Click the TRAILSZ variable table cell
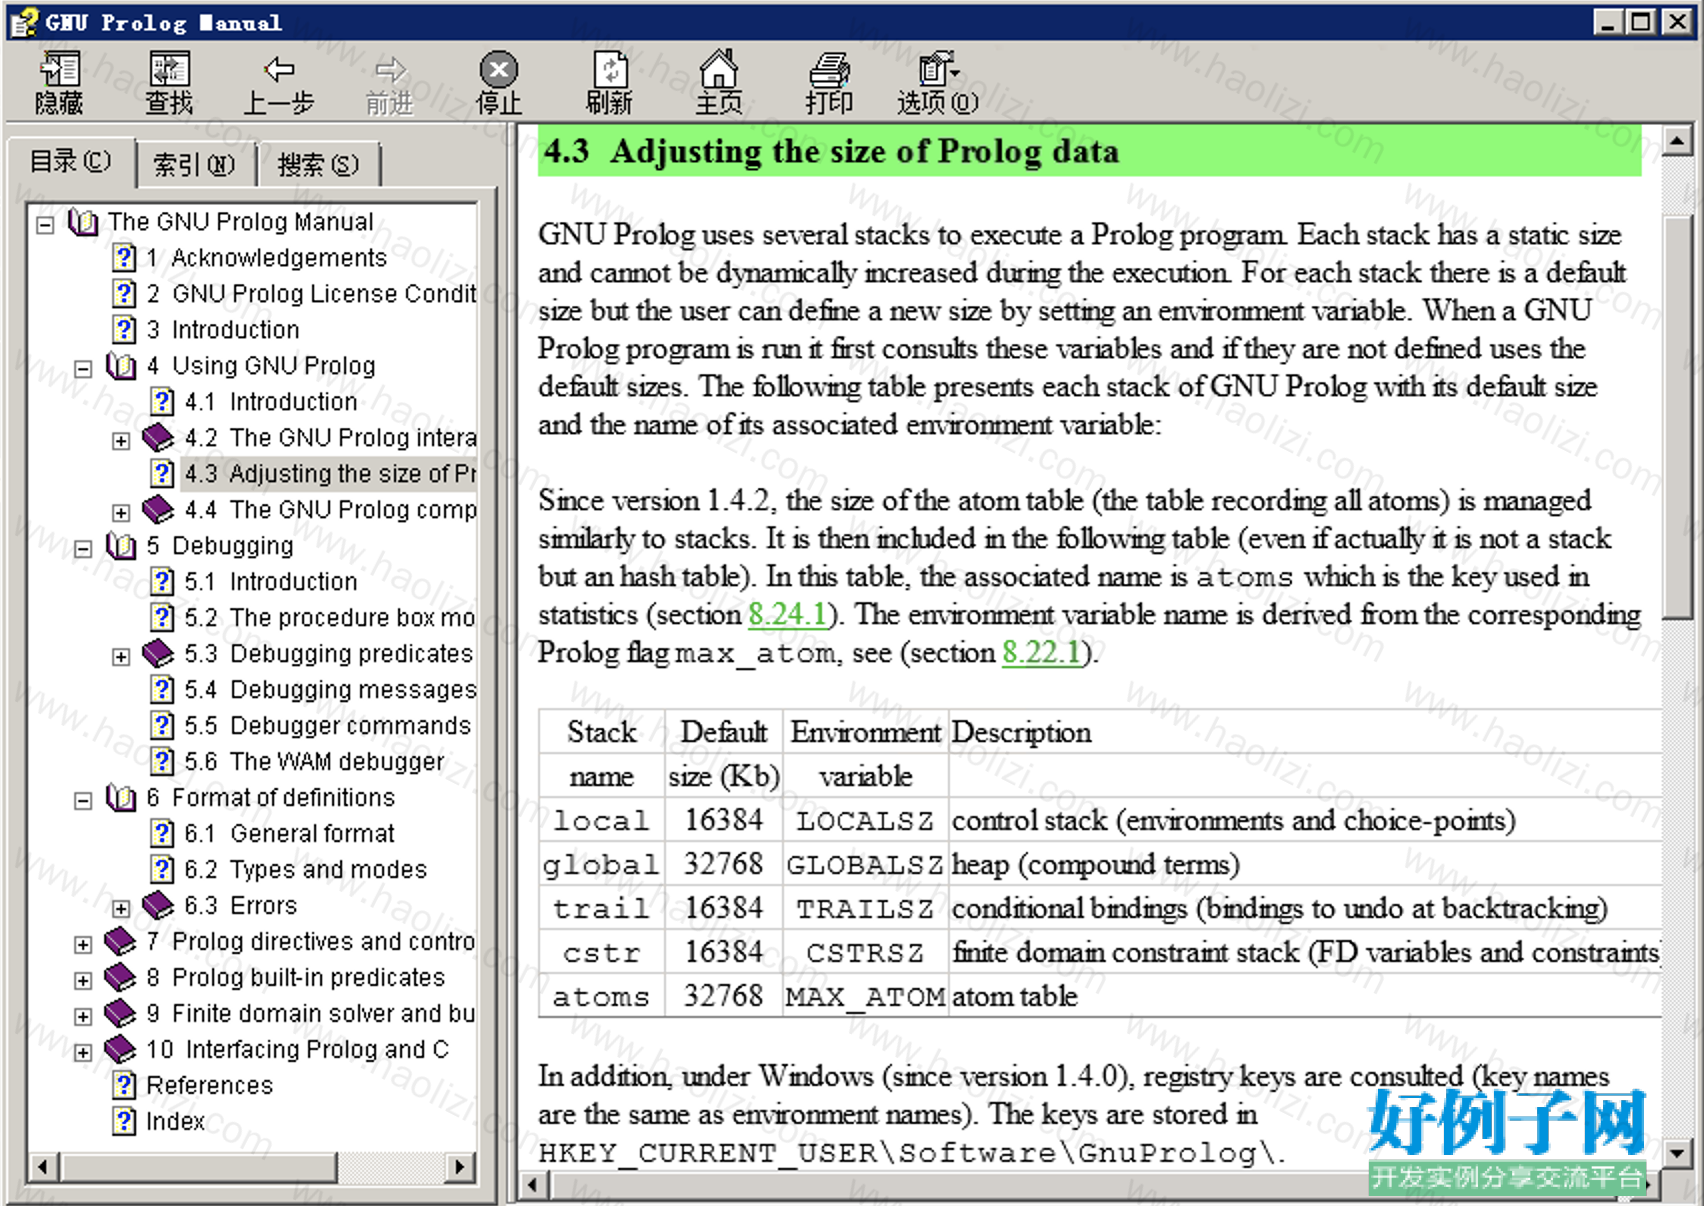1704x1206 pixels. pyautogui.click(x=865, y=908)
